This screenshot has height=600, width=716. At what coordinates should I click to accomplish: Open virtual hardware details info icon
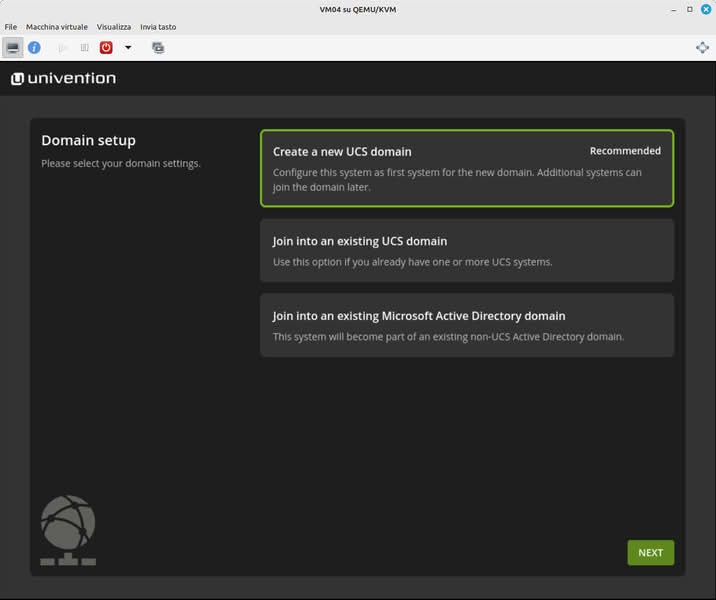point(34,47)
